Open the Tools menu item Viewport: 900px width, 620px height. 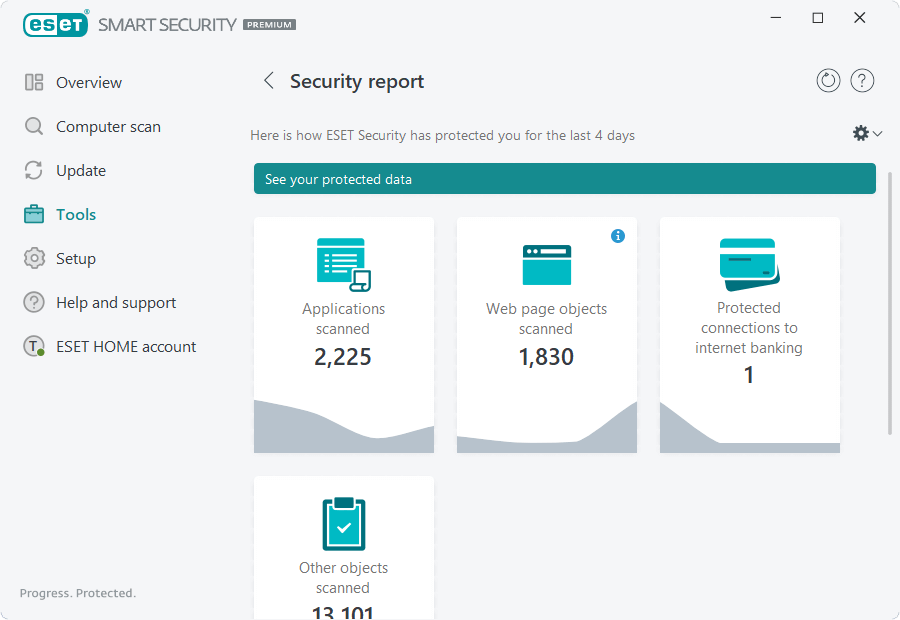[x=76, y=215]
